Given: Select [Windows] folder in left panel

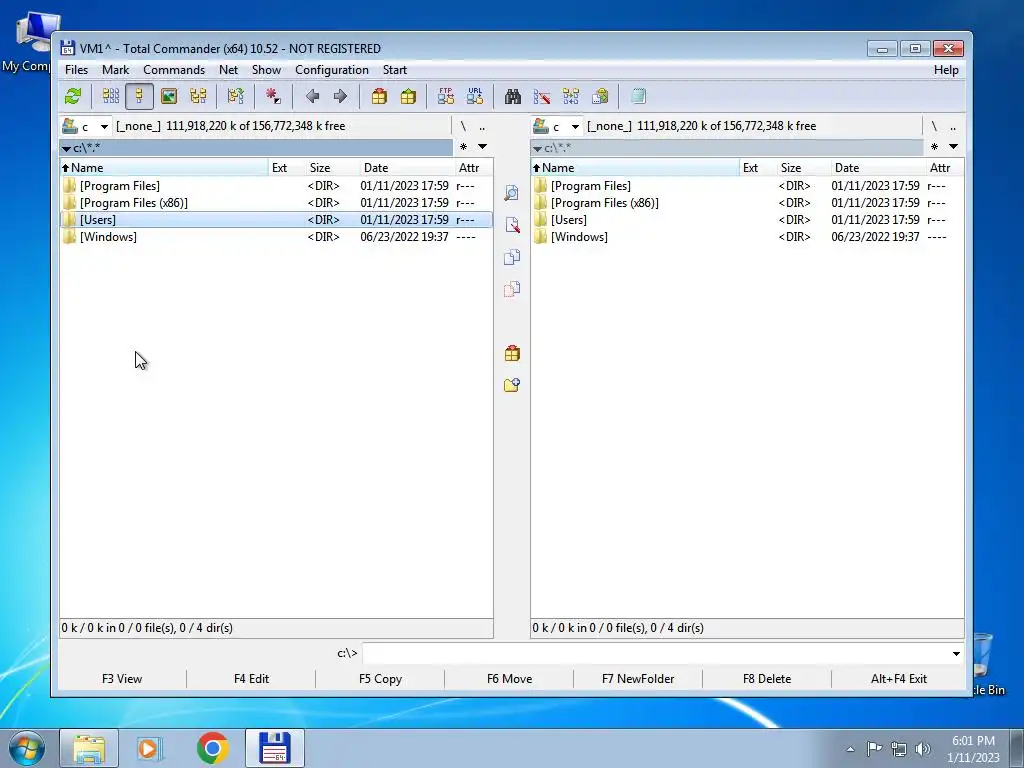Looking at the screenshot, I should pyautogui.click(x=276, y=237).
